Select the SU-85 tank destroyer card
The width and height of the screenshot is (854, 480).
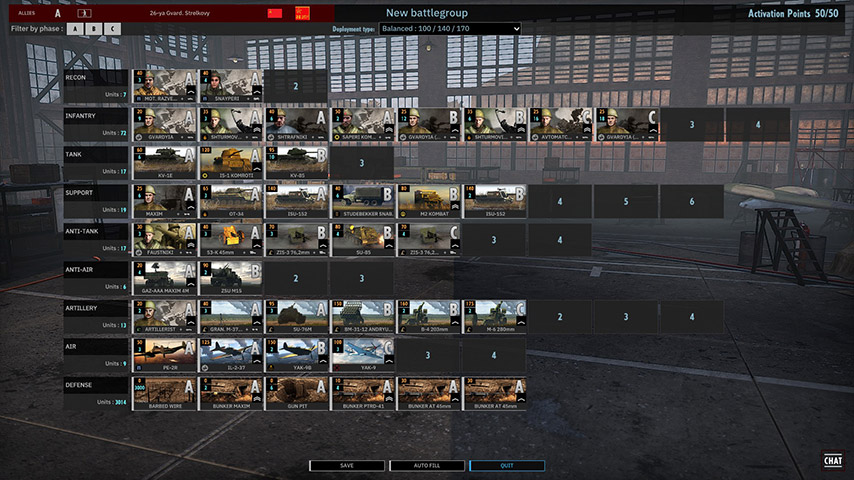[362, 240]
